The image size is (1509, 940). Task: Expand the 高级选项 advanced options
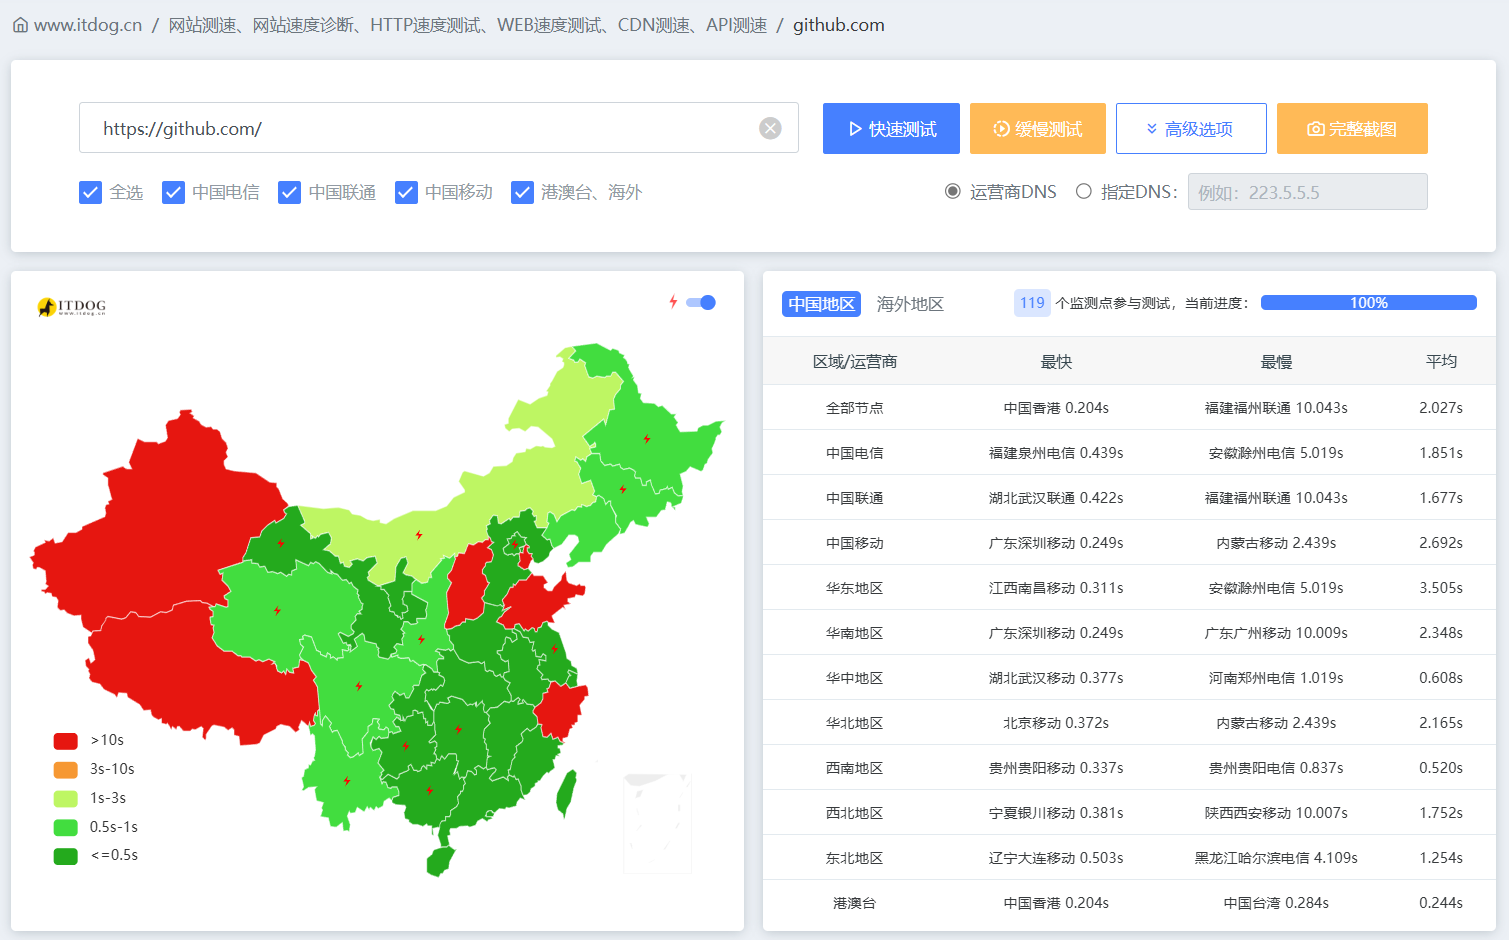[x=1191, y=129]
